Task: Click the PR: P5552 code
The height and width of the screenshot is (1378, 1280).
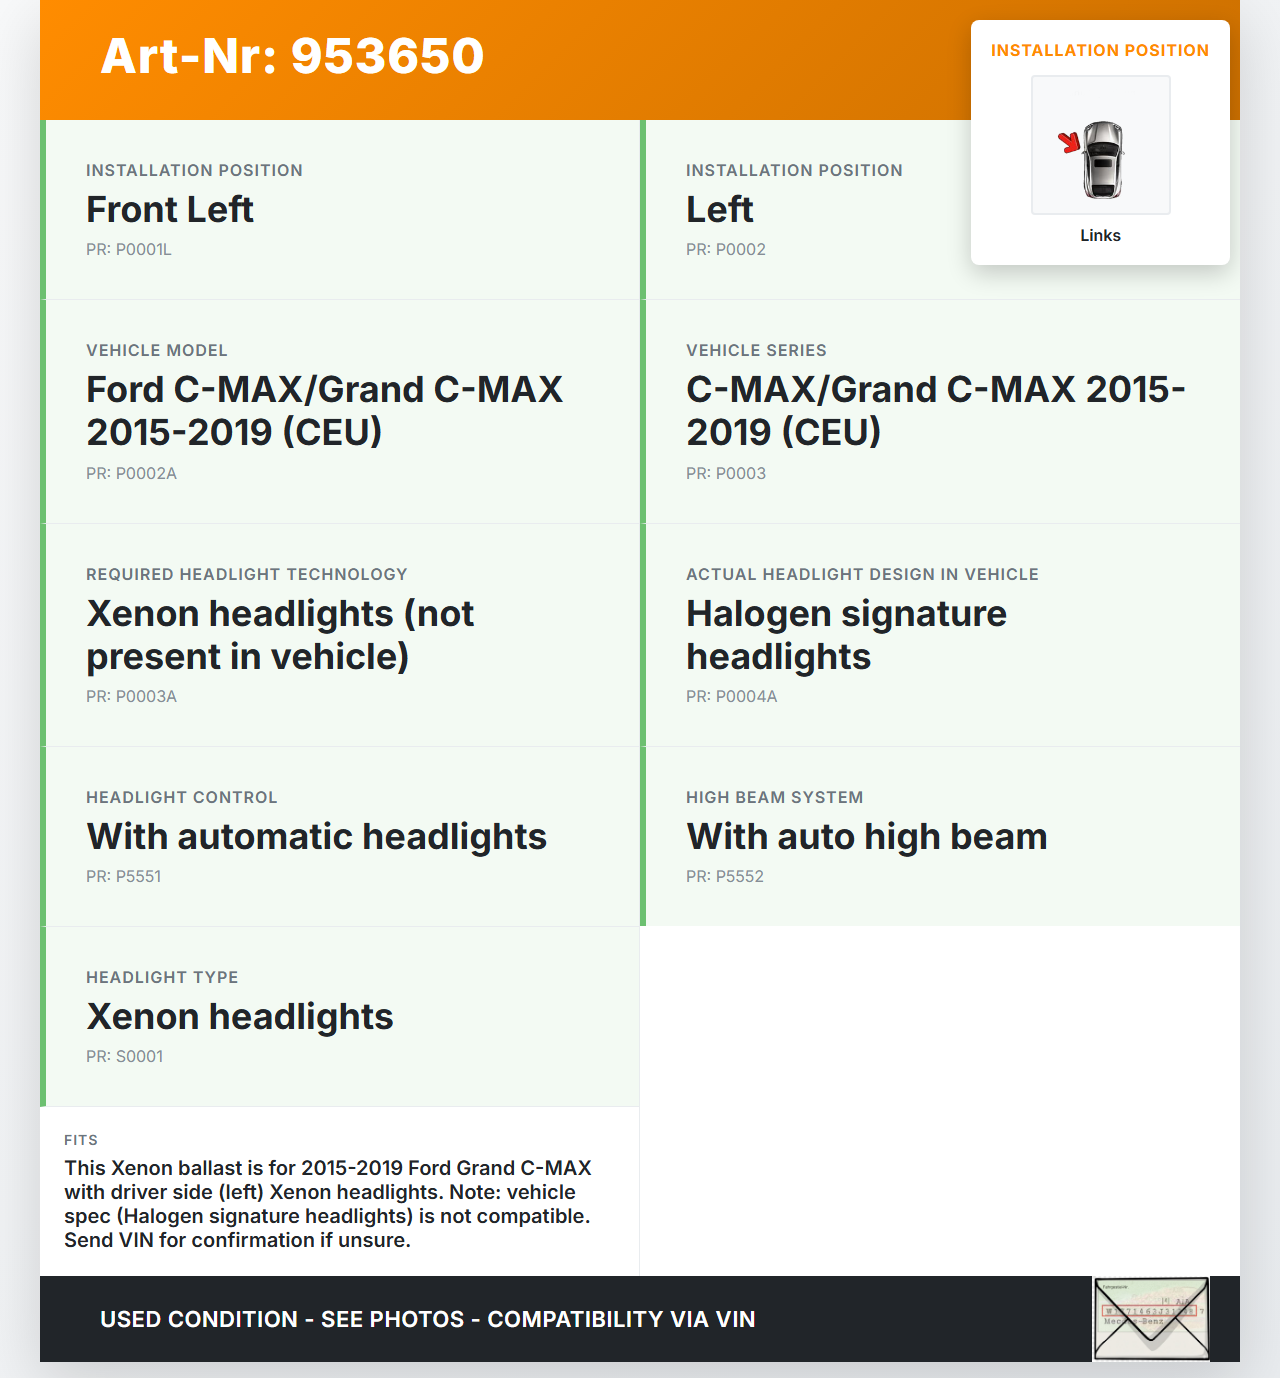Action: click(x=725, y=877)
